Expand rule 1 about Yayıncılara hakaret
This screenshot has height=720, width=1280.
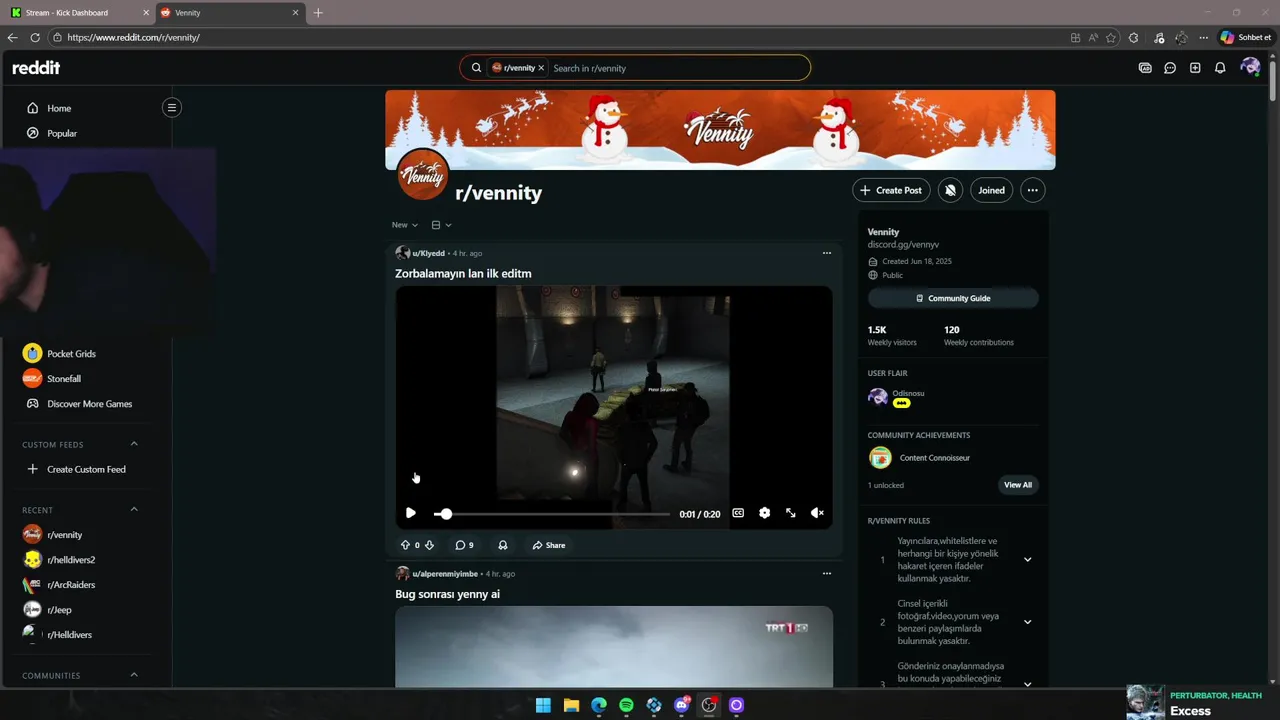1027,560
